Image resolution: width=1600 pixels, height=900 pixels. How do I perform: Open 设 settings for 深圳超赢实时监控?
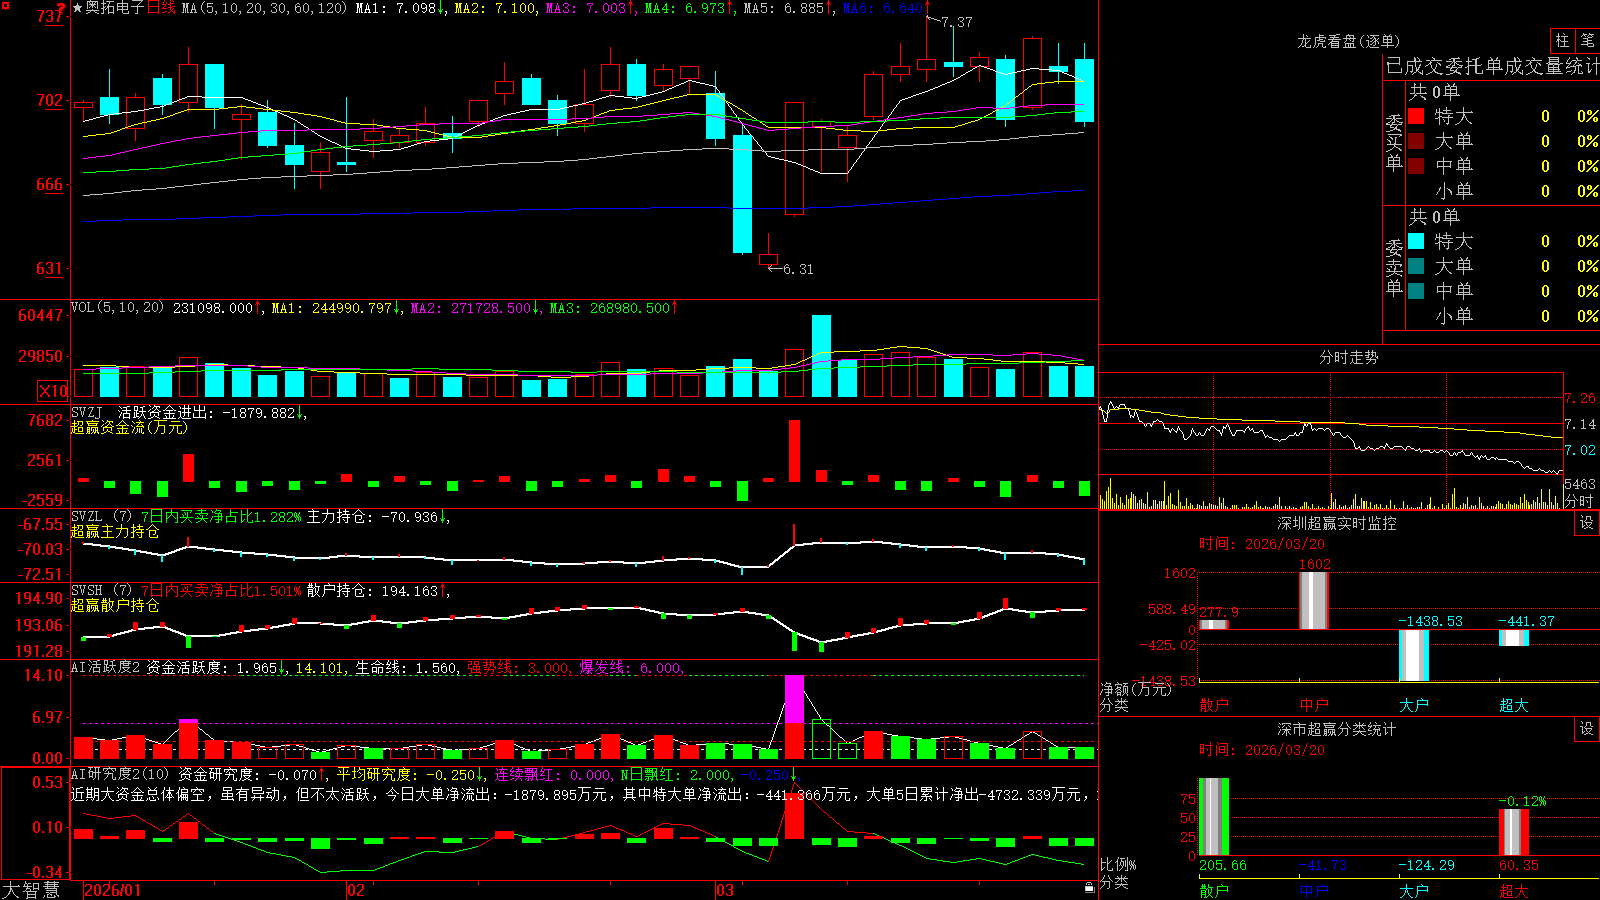point(1587,523)
